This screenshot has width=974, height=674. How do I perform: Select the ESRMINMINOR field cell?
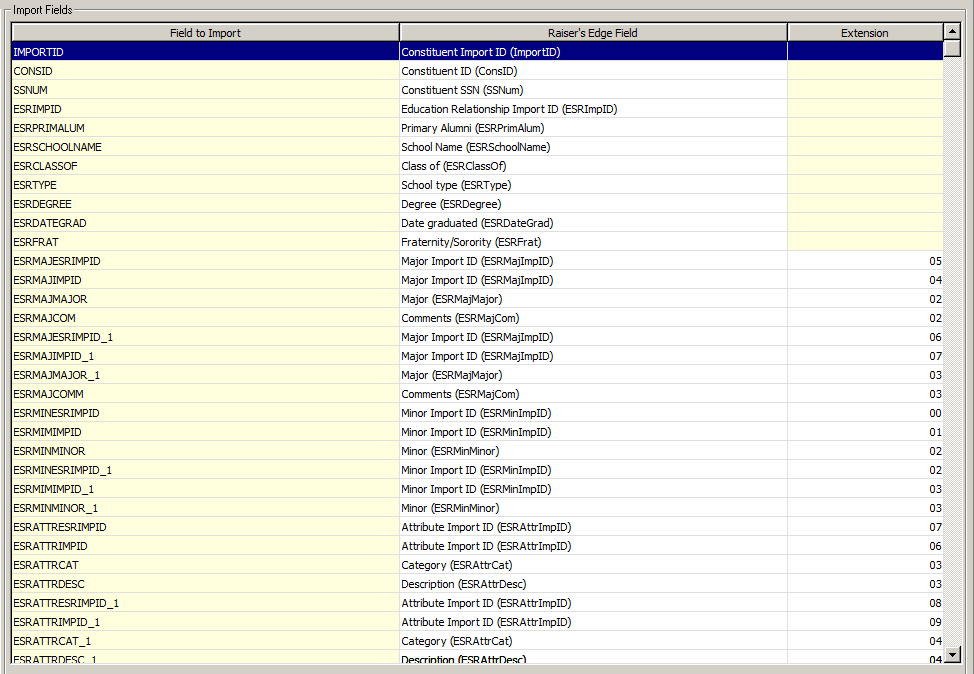point(205,451)
